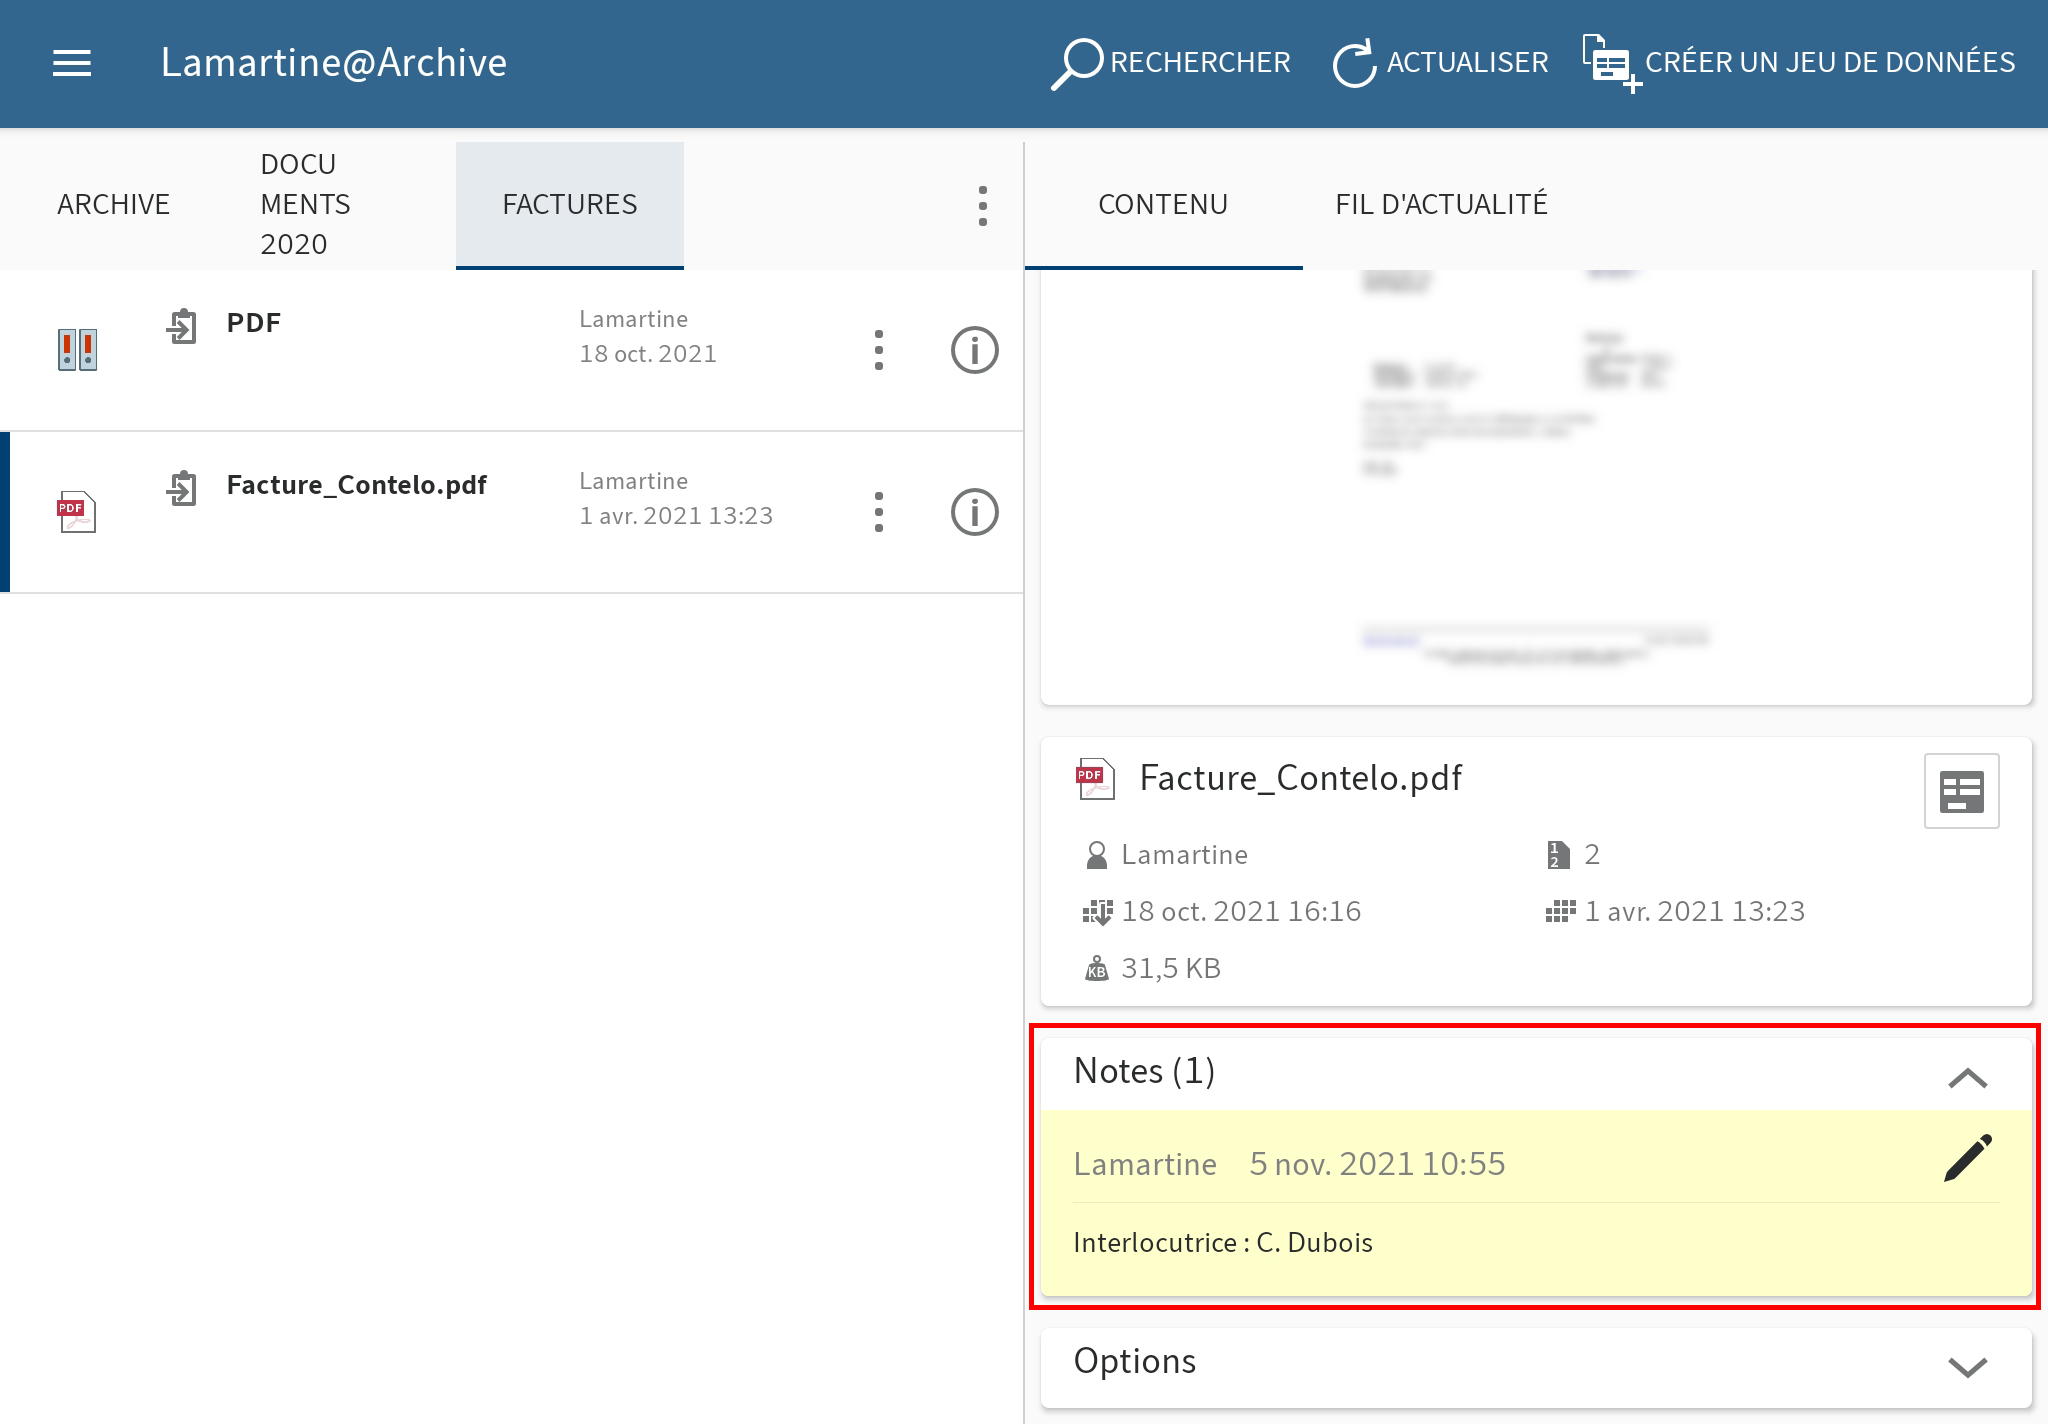
Task: Click the Rechercher magnifier icon
Action: pos(1077,64)
